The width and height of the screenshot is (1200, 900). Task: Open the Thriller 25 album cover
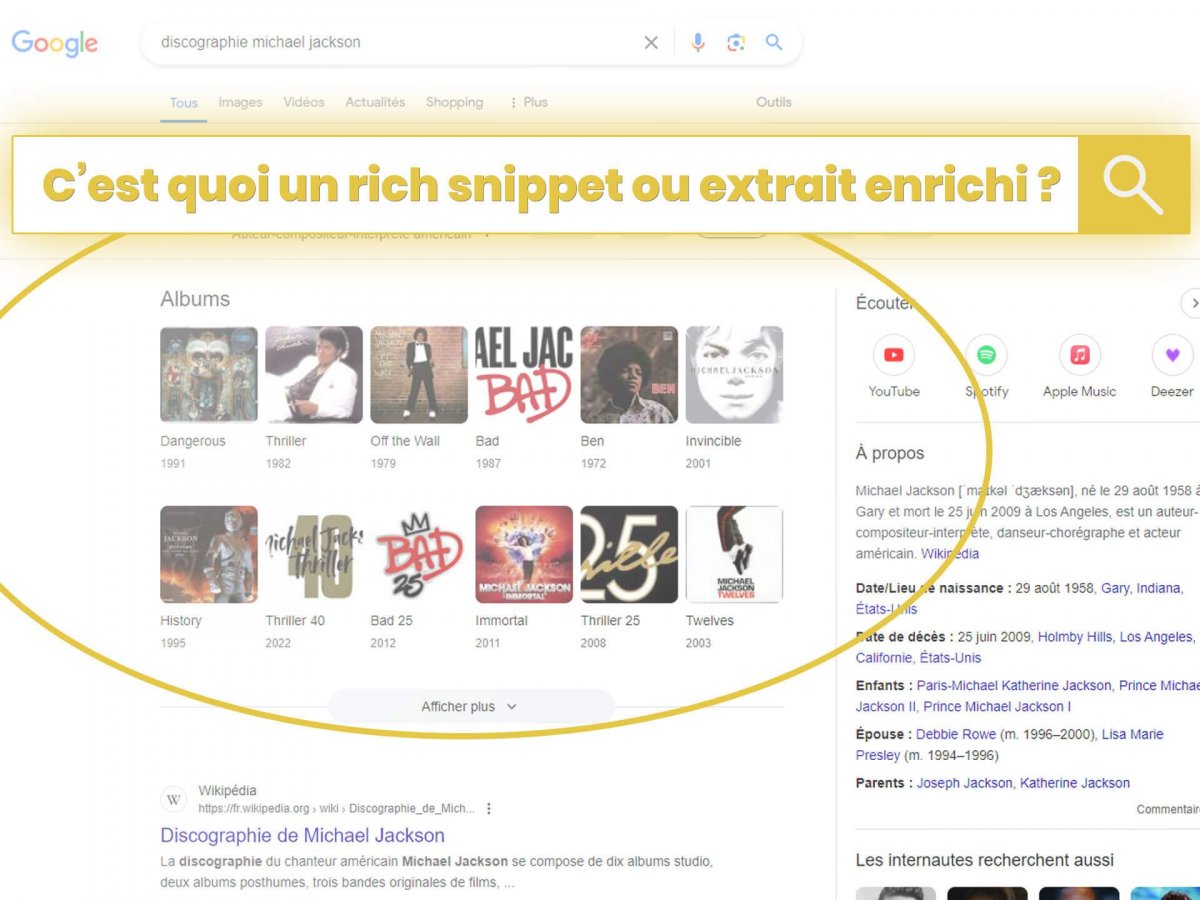coord(629,555)
